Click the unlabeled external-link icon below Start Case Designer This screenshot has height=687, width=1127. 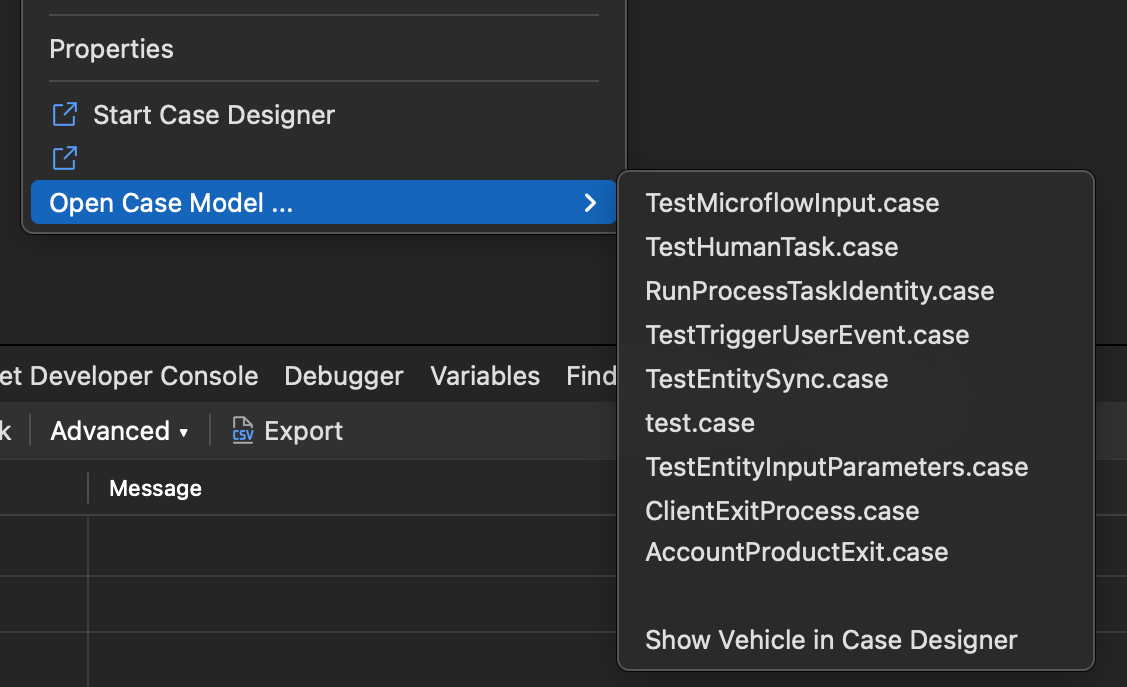coord(64,158)
